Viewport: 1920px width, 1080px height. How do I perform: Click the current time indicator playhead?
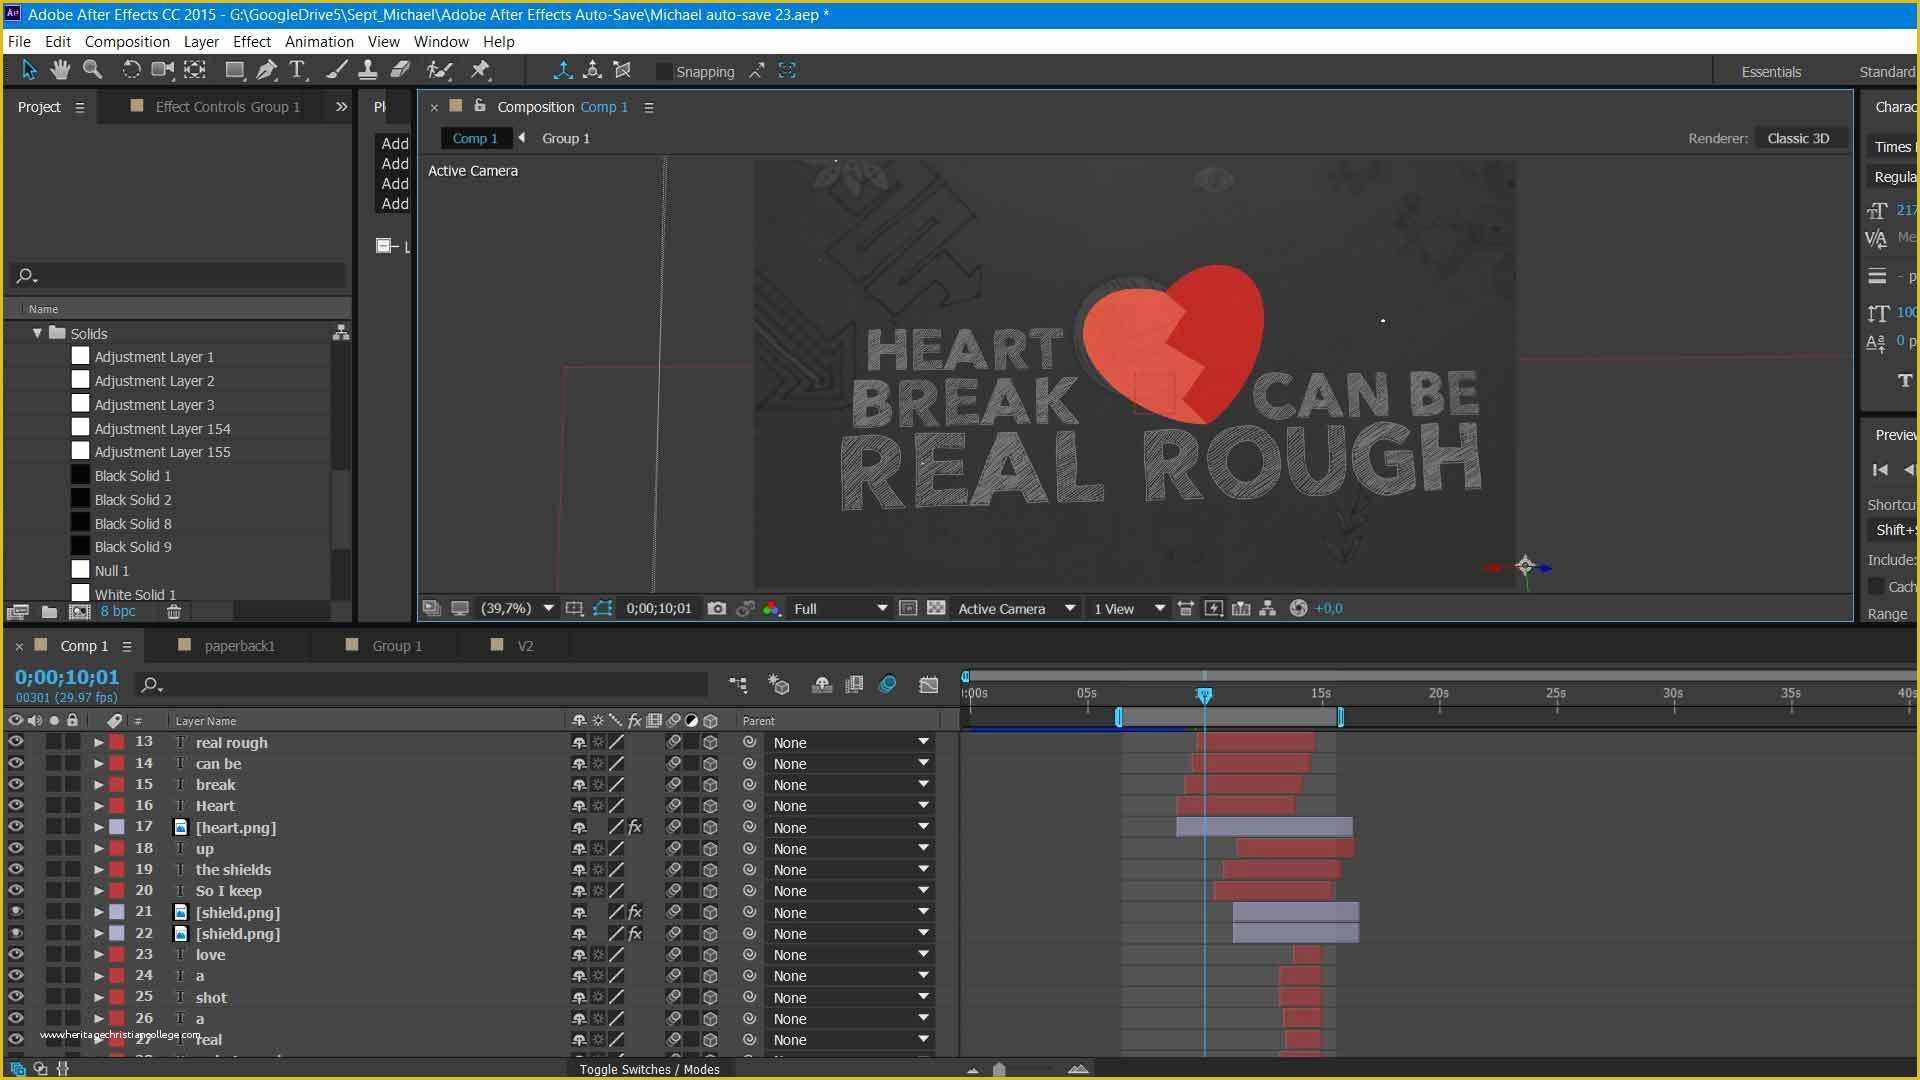point(1204,695)
